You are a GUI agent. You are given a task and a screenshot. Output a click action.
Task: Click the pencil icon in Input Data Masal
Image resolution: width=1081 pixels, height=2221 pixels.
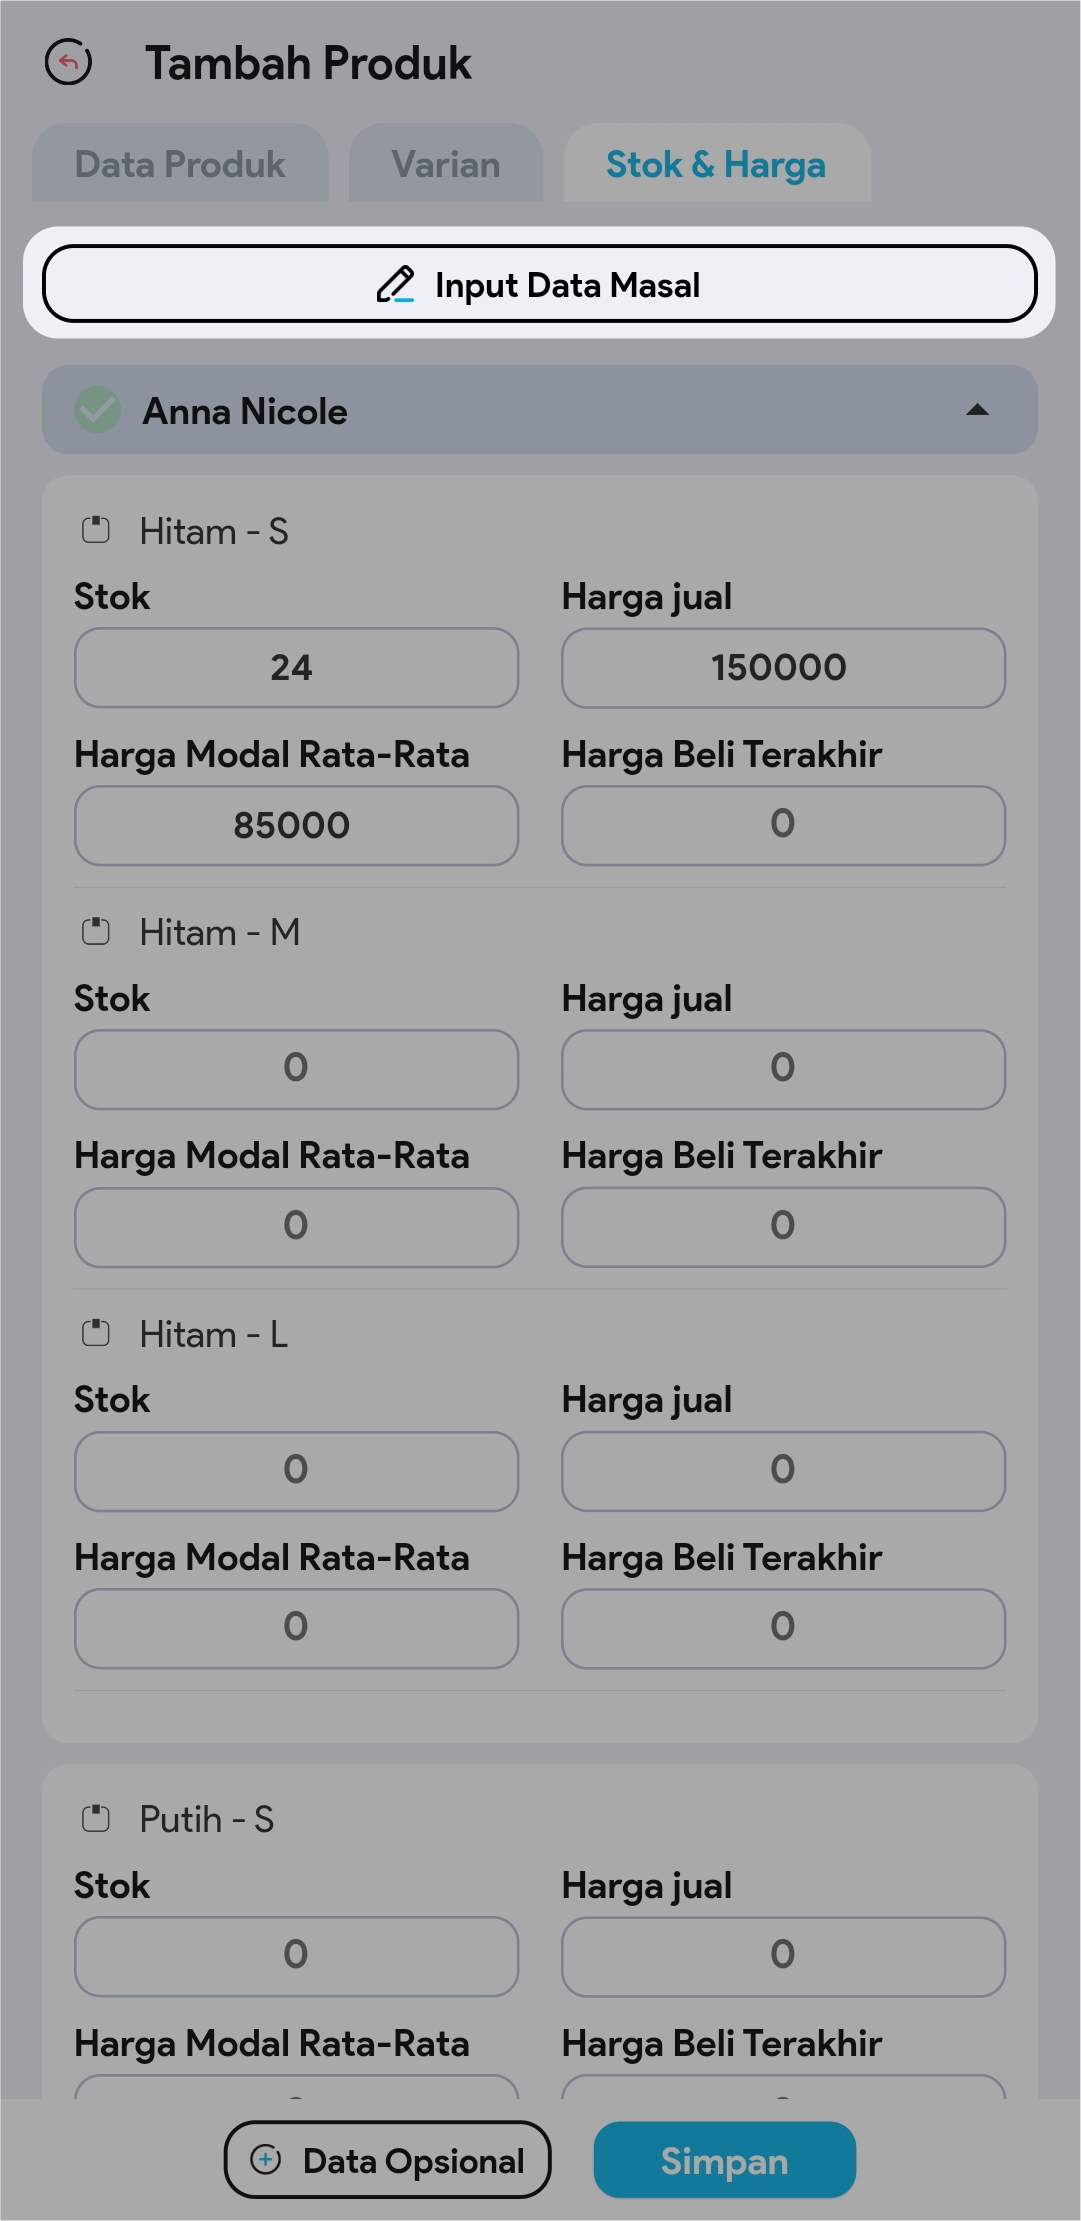click(395, 285)
